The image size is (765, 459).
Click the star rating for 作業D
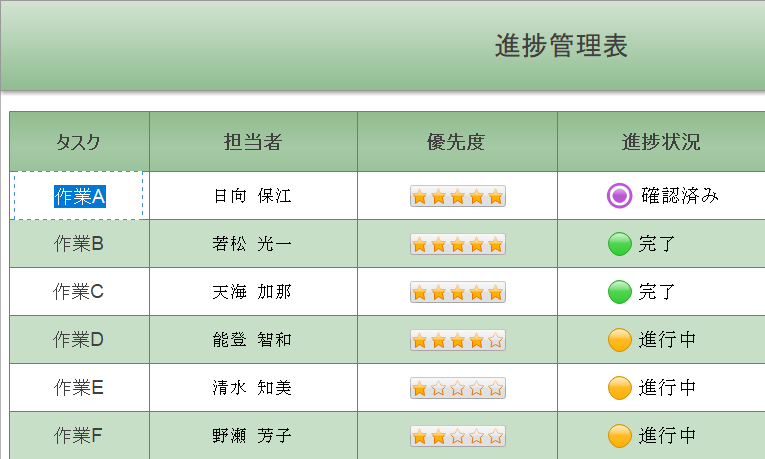(457, 340)
